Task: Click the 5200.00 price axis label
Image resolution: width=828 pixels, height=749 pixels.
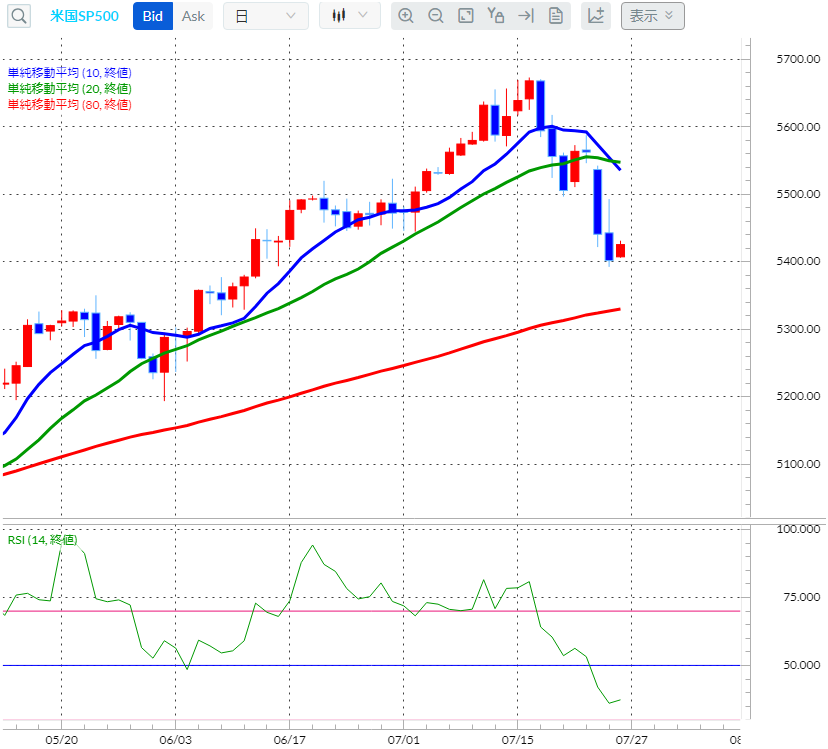Action: click(x=798, y=396)
